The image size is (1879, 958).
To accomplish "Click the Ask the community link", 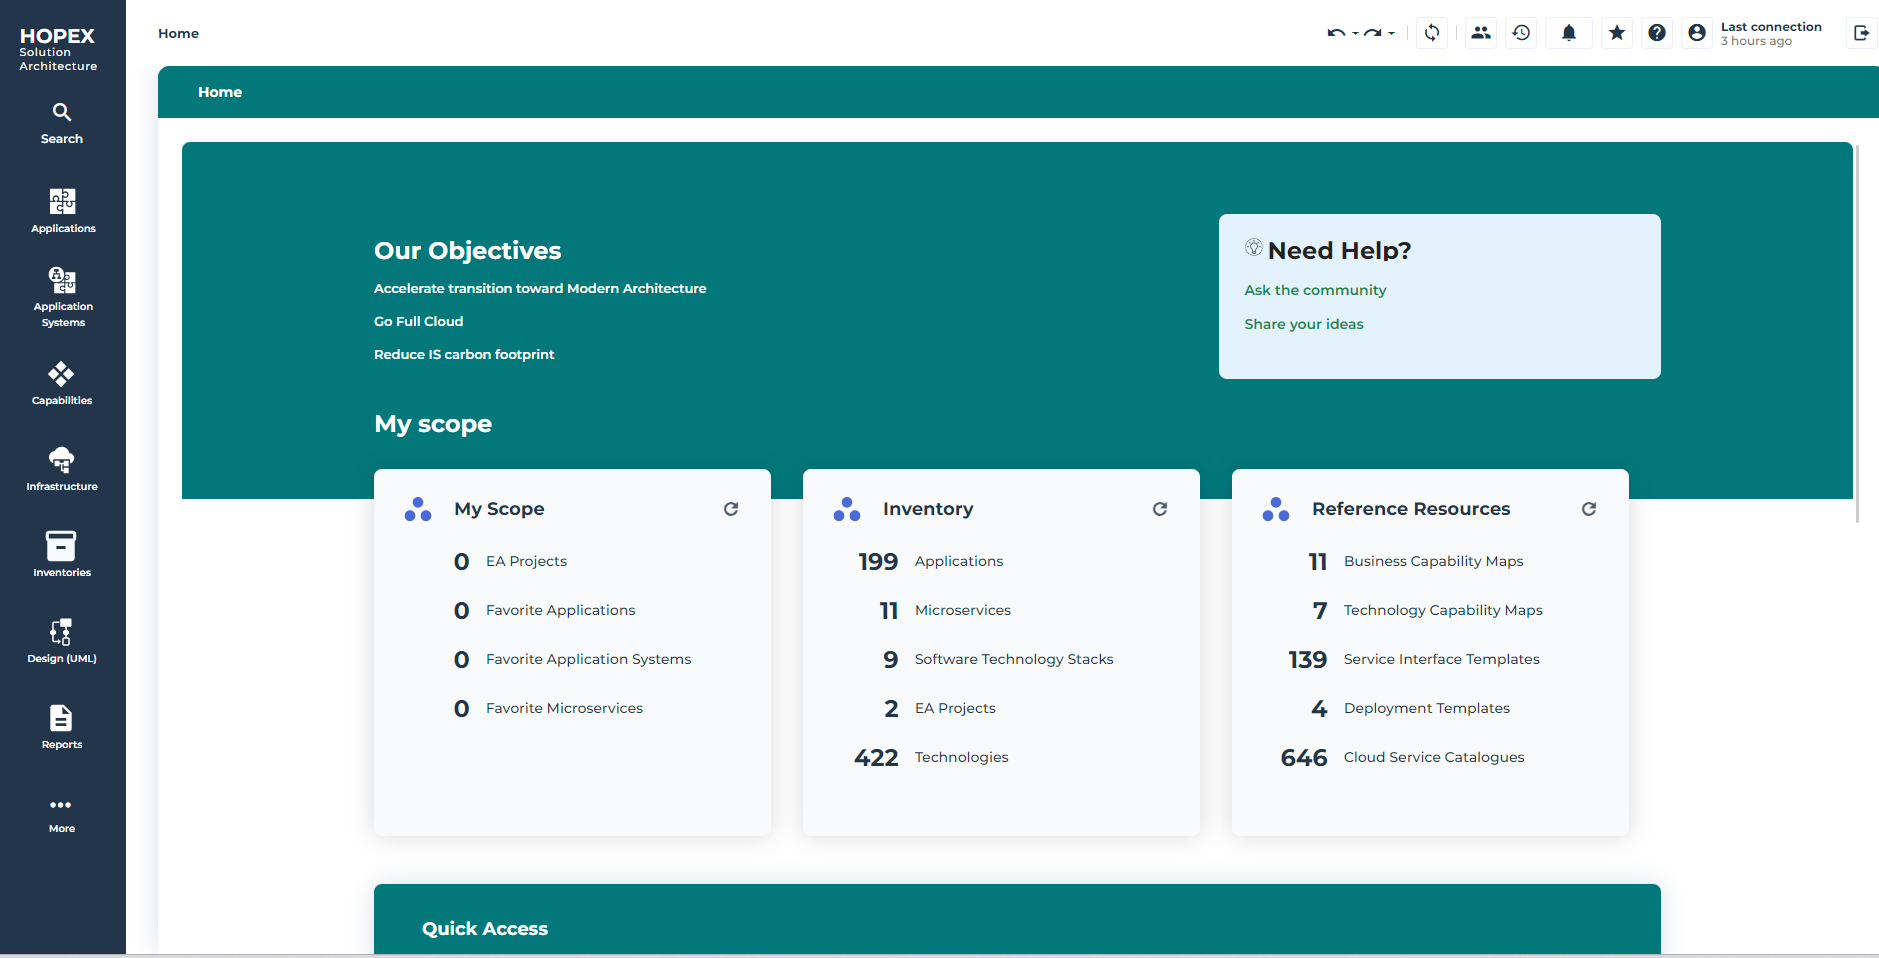I will pos(1315,290).
